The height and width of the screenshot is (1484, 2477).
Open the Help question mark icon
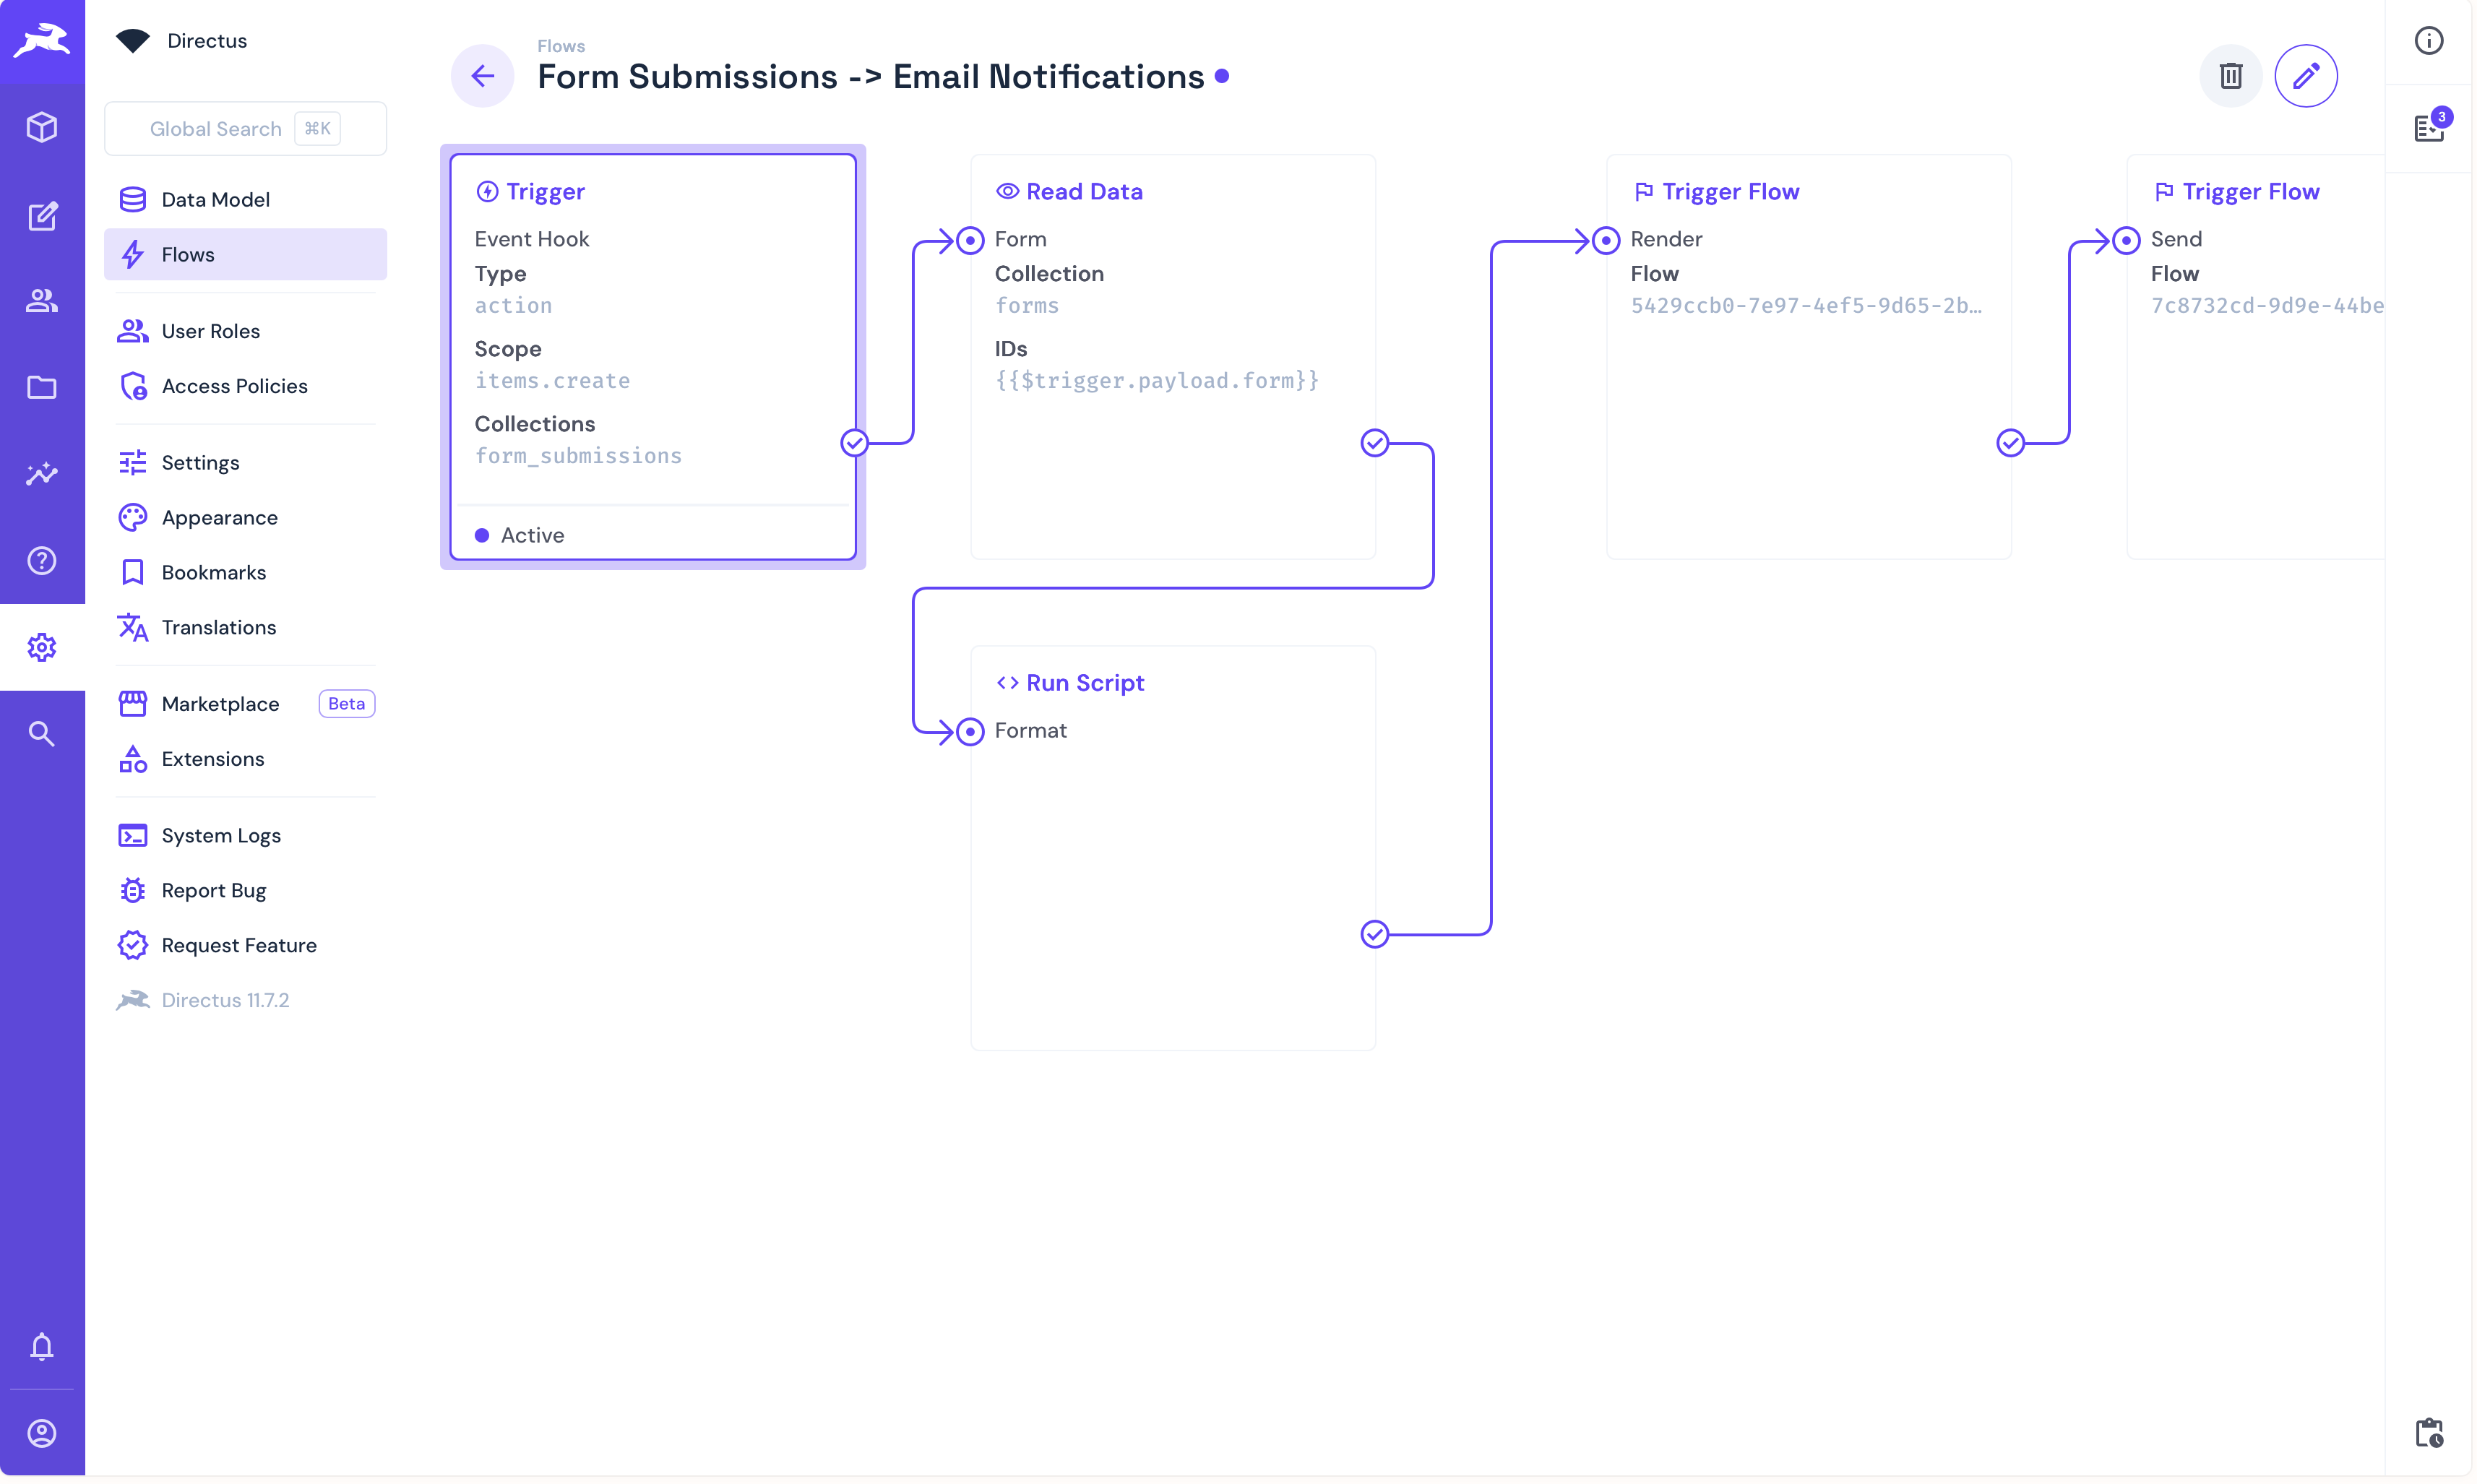42,561
